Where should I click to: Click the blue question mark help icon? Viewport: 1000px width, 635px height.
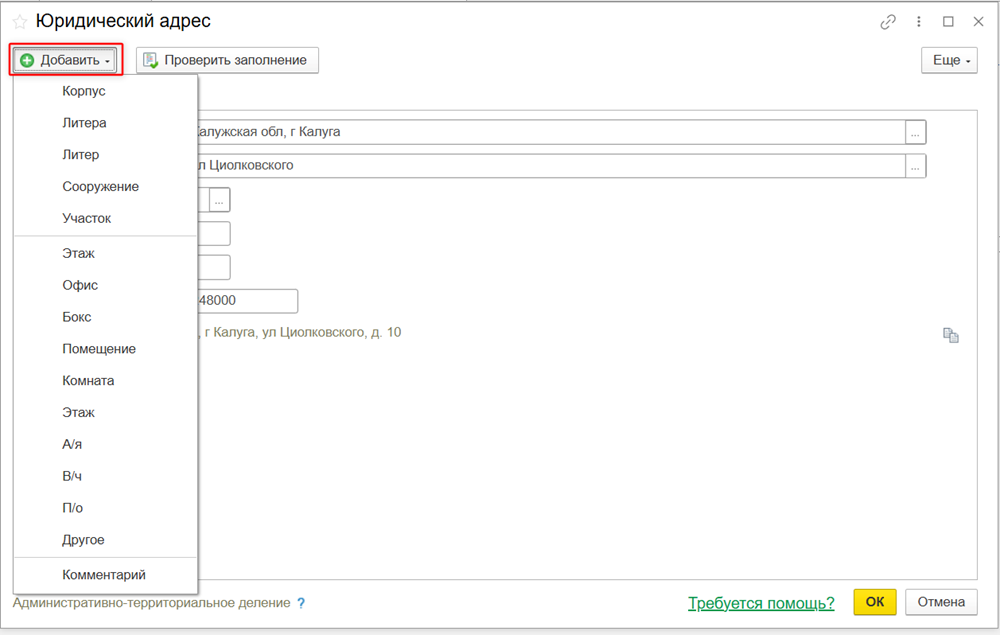click(301, 603)
